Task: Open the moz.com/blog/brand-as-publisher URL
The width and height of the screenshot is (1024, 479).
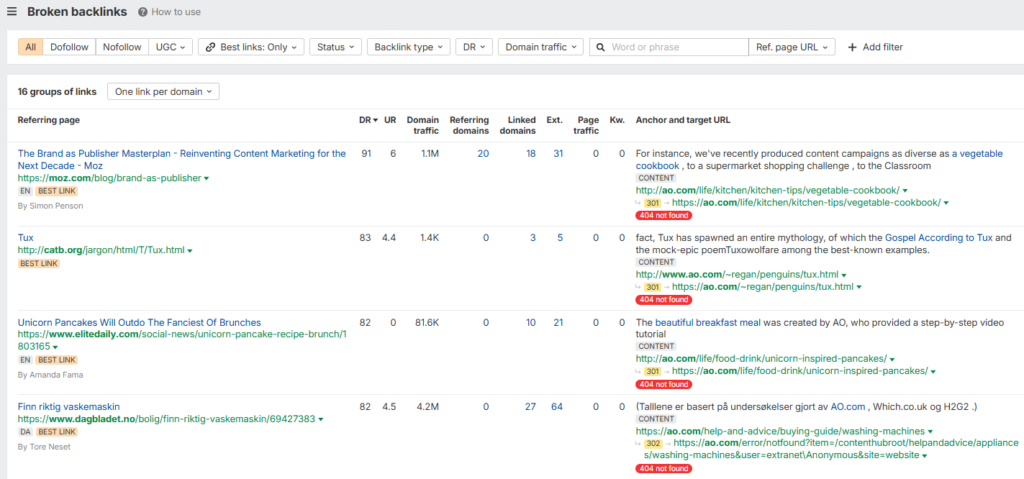Action: (109, 178)
